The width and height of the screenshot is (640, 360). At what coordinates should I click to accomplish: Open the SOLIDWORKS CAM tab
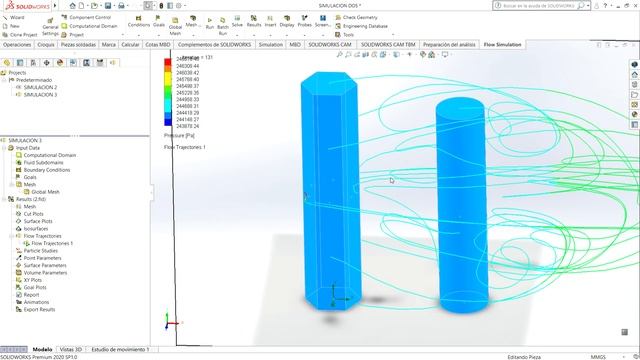click(330, 44)
